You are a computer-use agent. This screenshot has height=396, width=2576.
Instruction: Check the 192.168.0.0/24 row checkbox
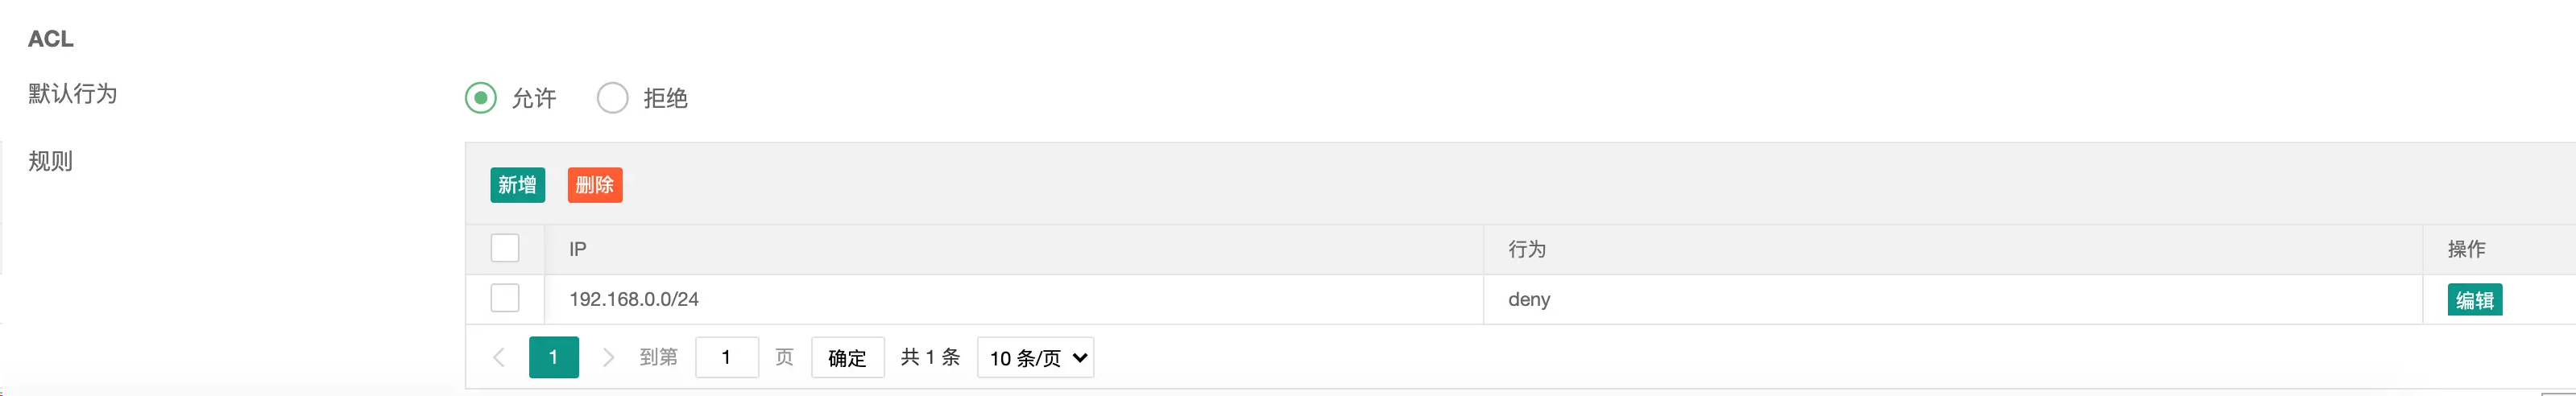[x=505, y=298]
